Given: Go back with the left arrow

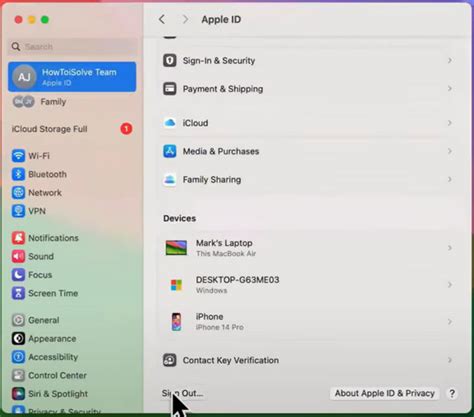Looking at the screenshot, I should pos(162,19).
